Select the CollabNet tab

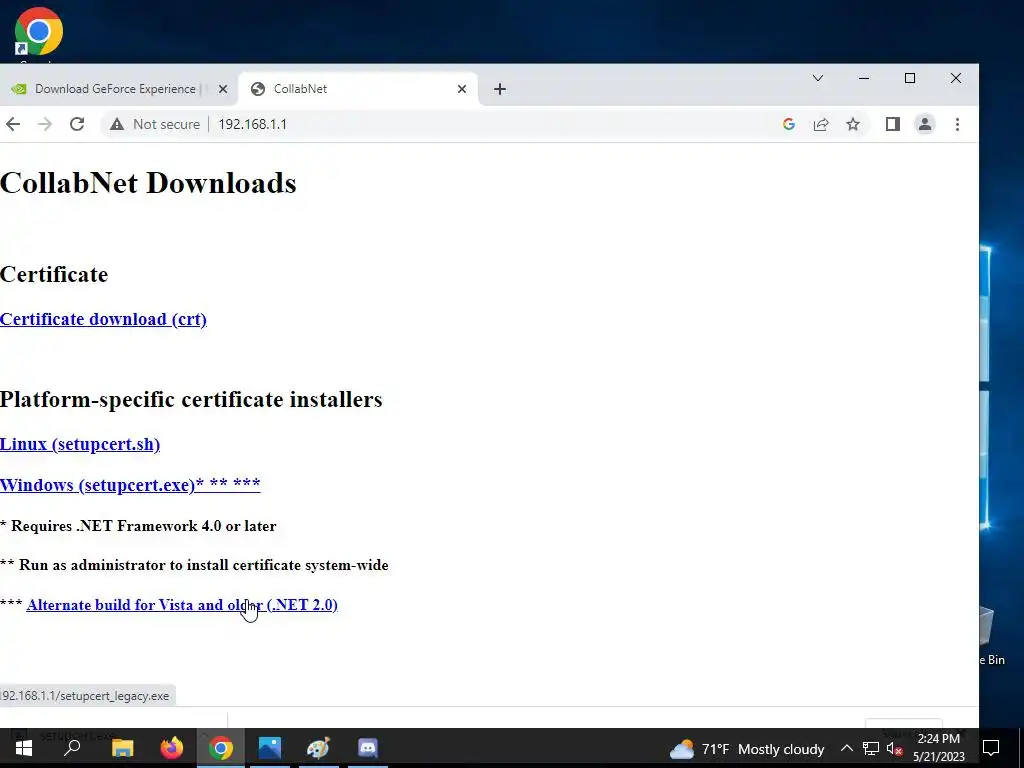(358, 89)
